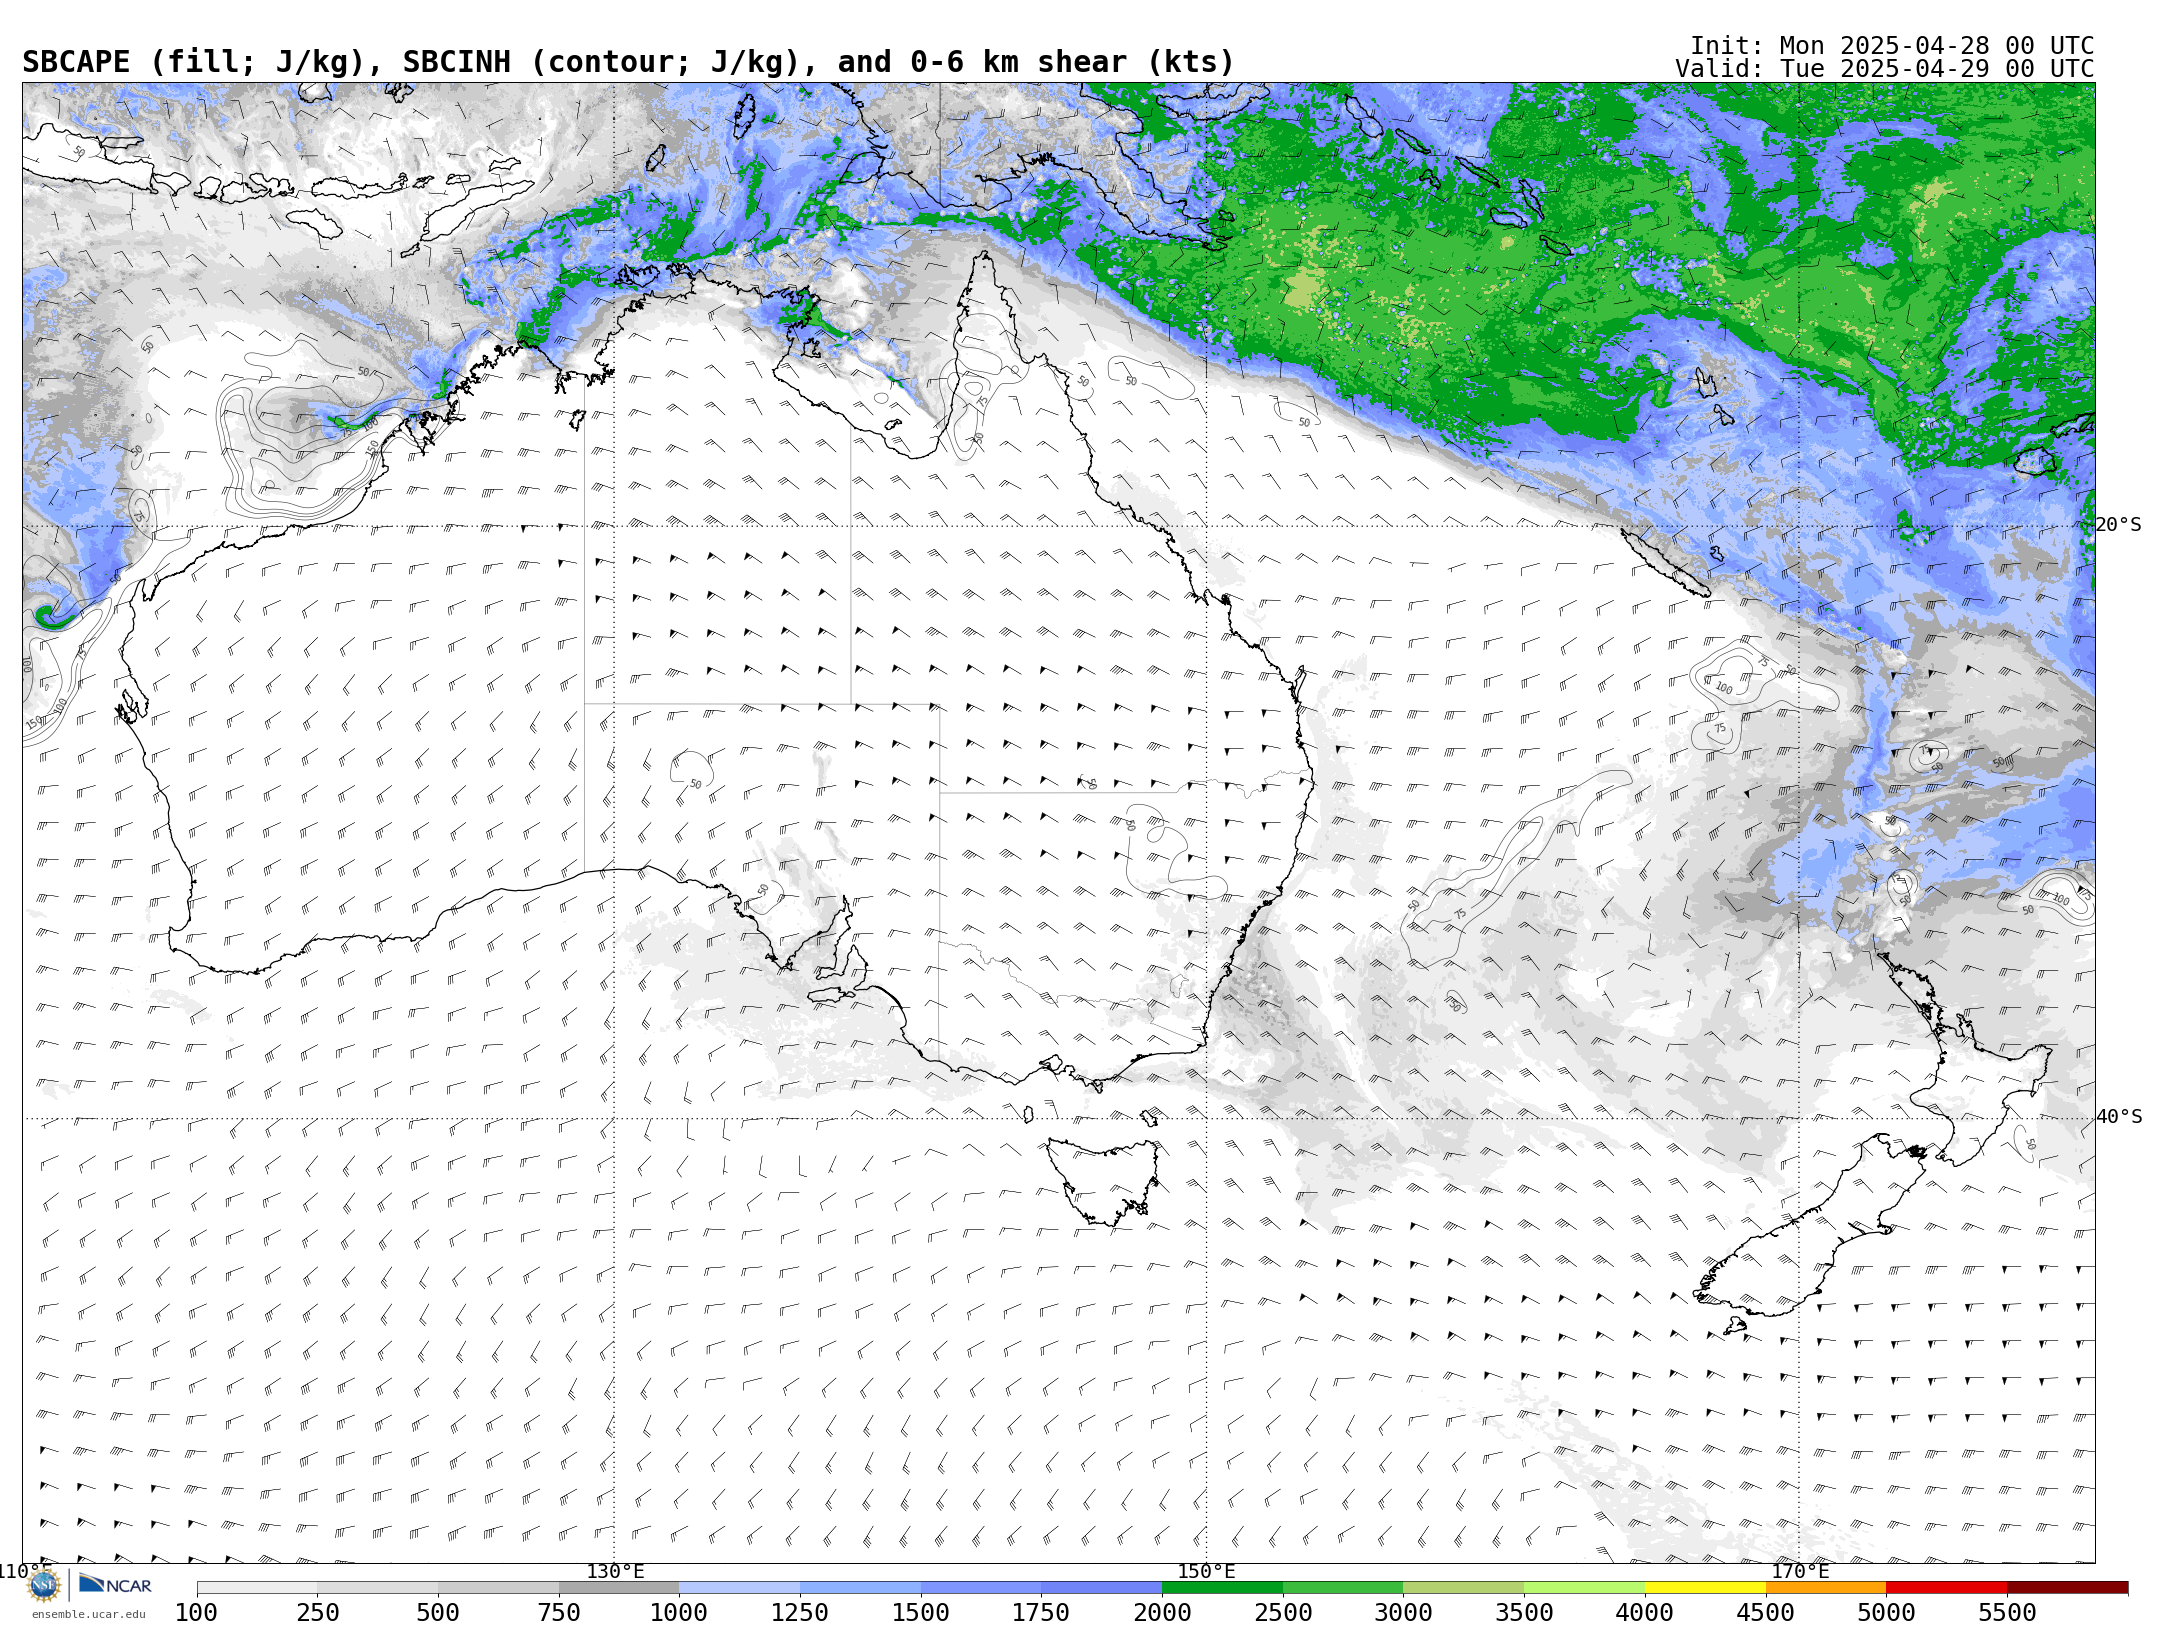
Task: Click the NSF logo emblem
Action: (43, 1585)
